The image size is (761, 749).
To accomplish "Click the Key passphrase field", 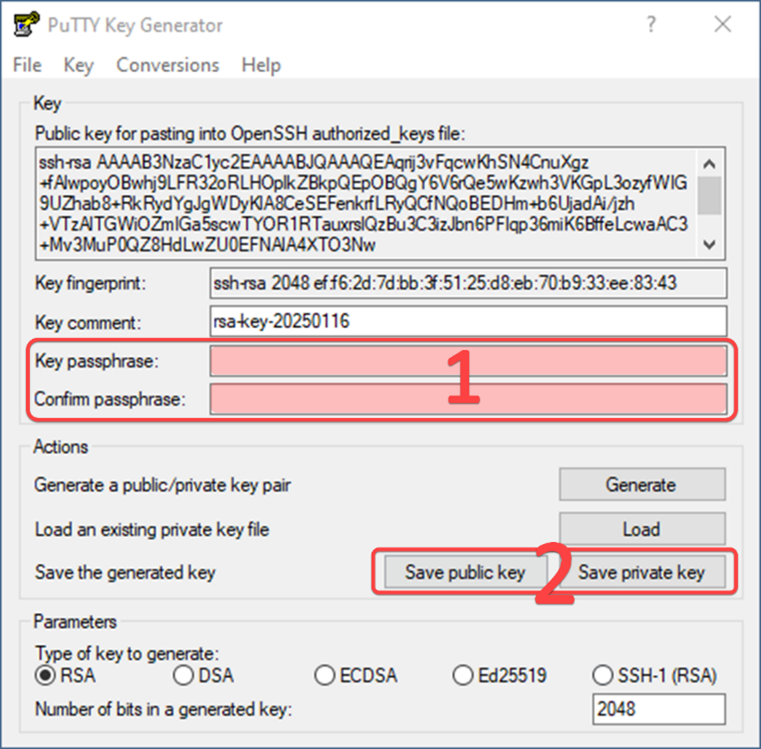I will point(468,361).
